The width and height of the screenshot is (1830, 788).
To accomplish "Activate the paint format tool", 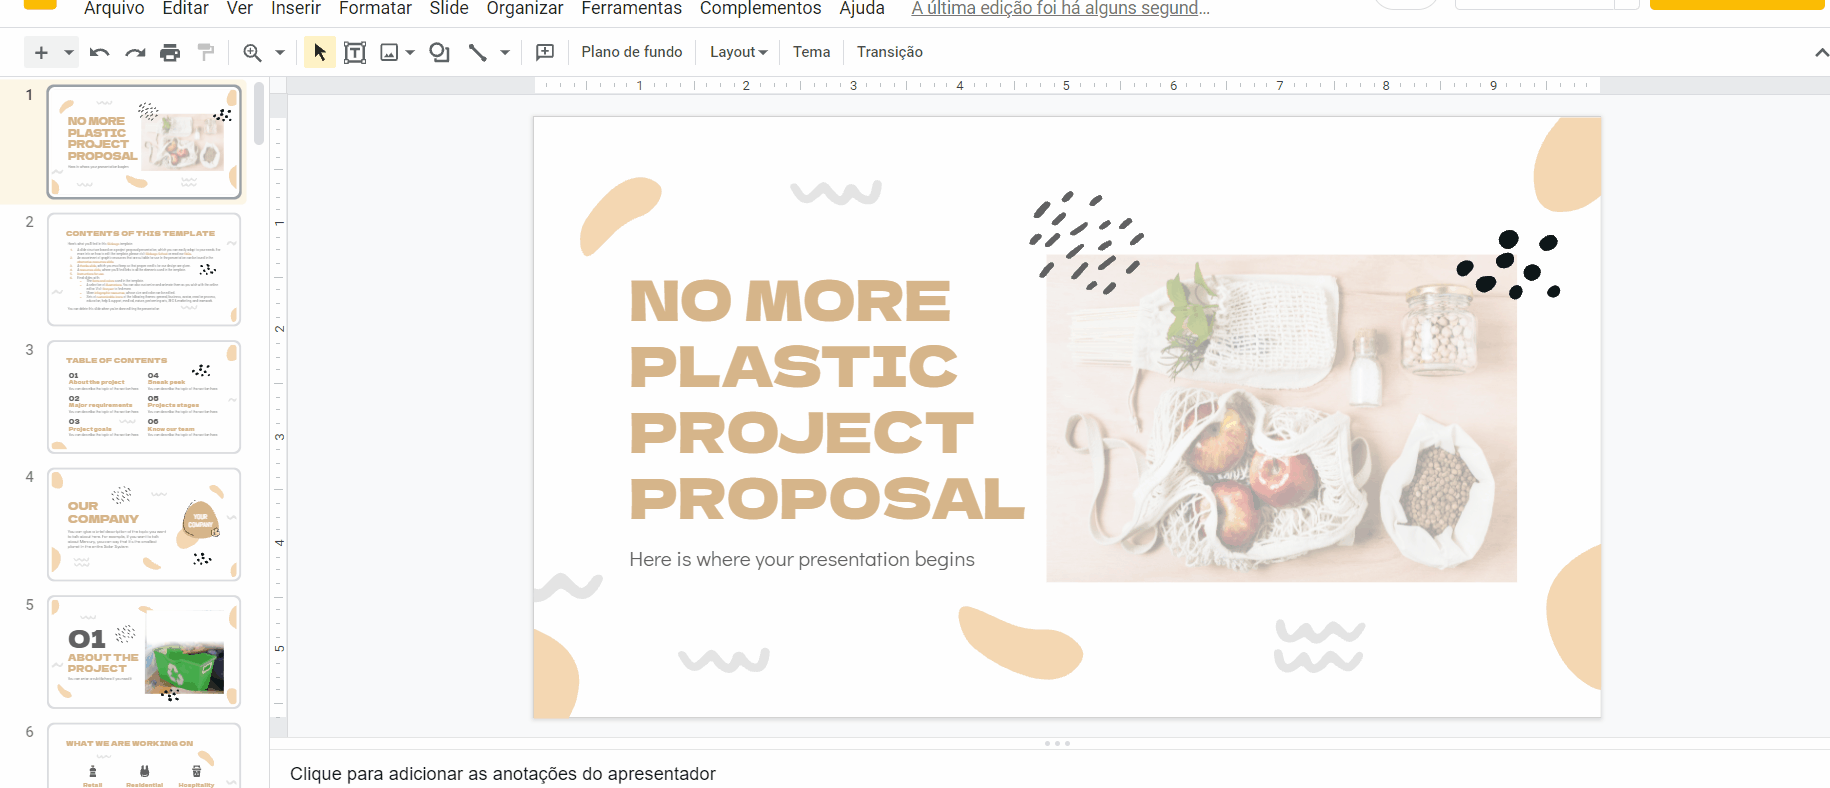I will (206, 52).
